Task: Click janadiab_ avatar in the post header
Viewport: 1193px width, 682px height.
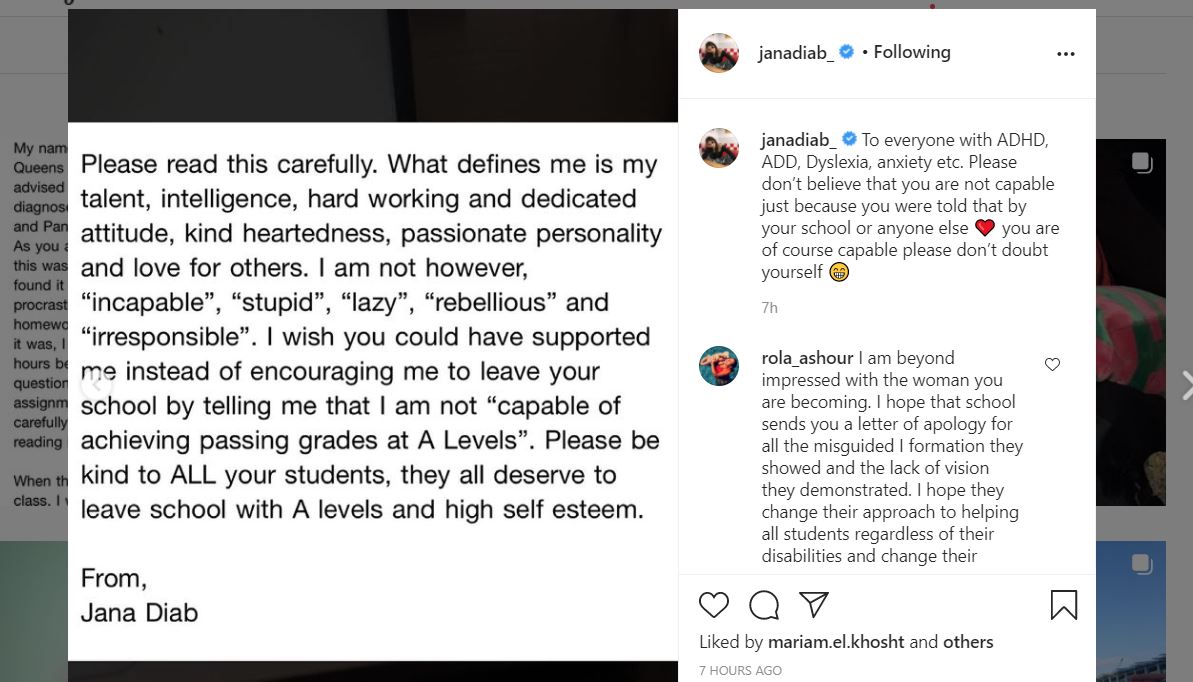Action: (x=719, y=53)
